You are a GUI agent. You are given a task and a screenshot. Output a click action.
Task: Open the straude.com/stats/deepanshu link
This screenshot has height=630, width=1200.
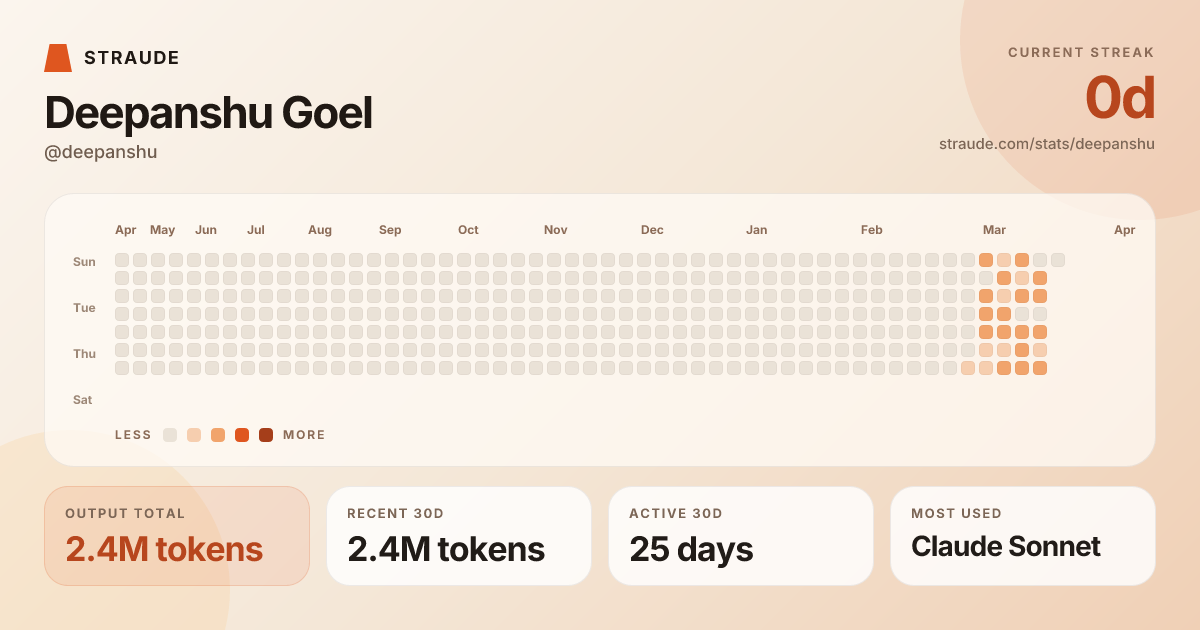(1046, 144)
